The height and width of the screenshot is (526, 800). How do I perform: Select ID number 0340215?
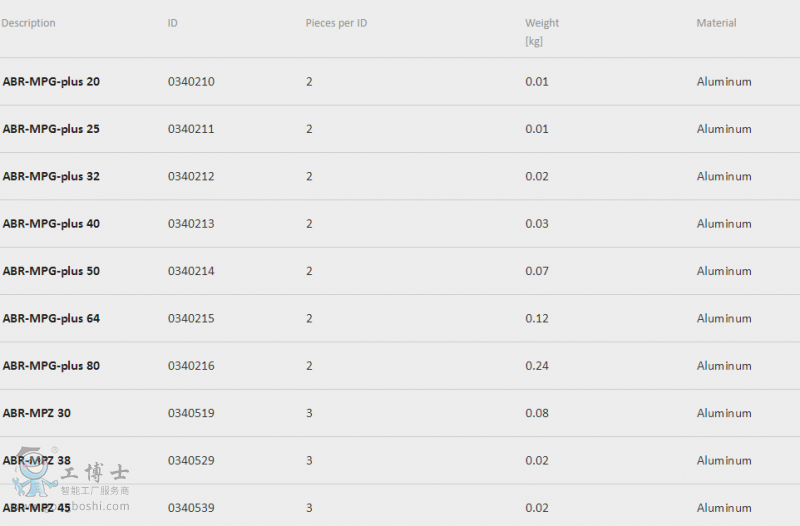tap(191, 318)
